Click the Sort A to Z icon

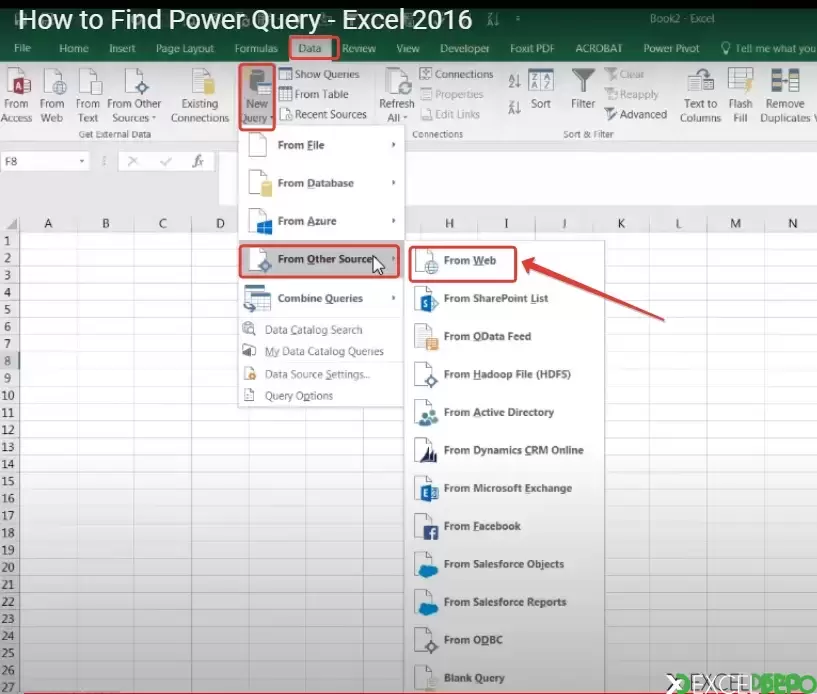pyautogui.click(x=514, y=80)
